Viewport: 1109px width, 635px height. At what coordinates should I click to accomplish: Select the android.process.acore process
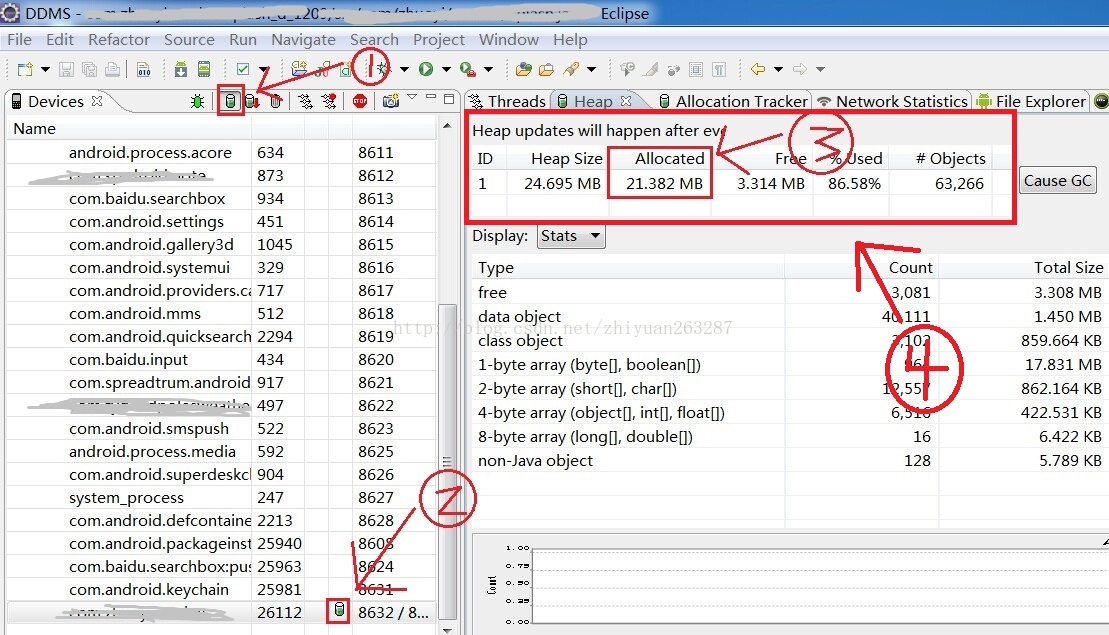[x=221, y=153]
